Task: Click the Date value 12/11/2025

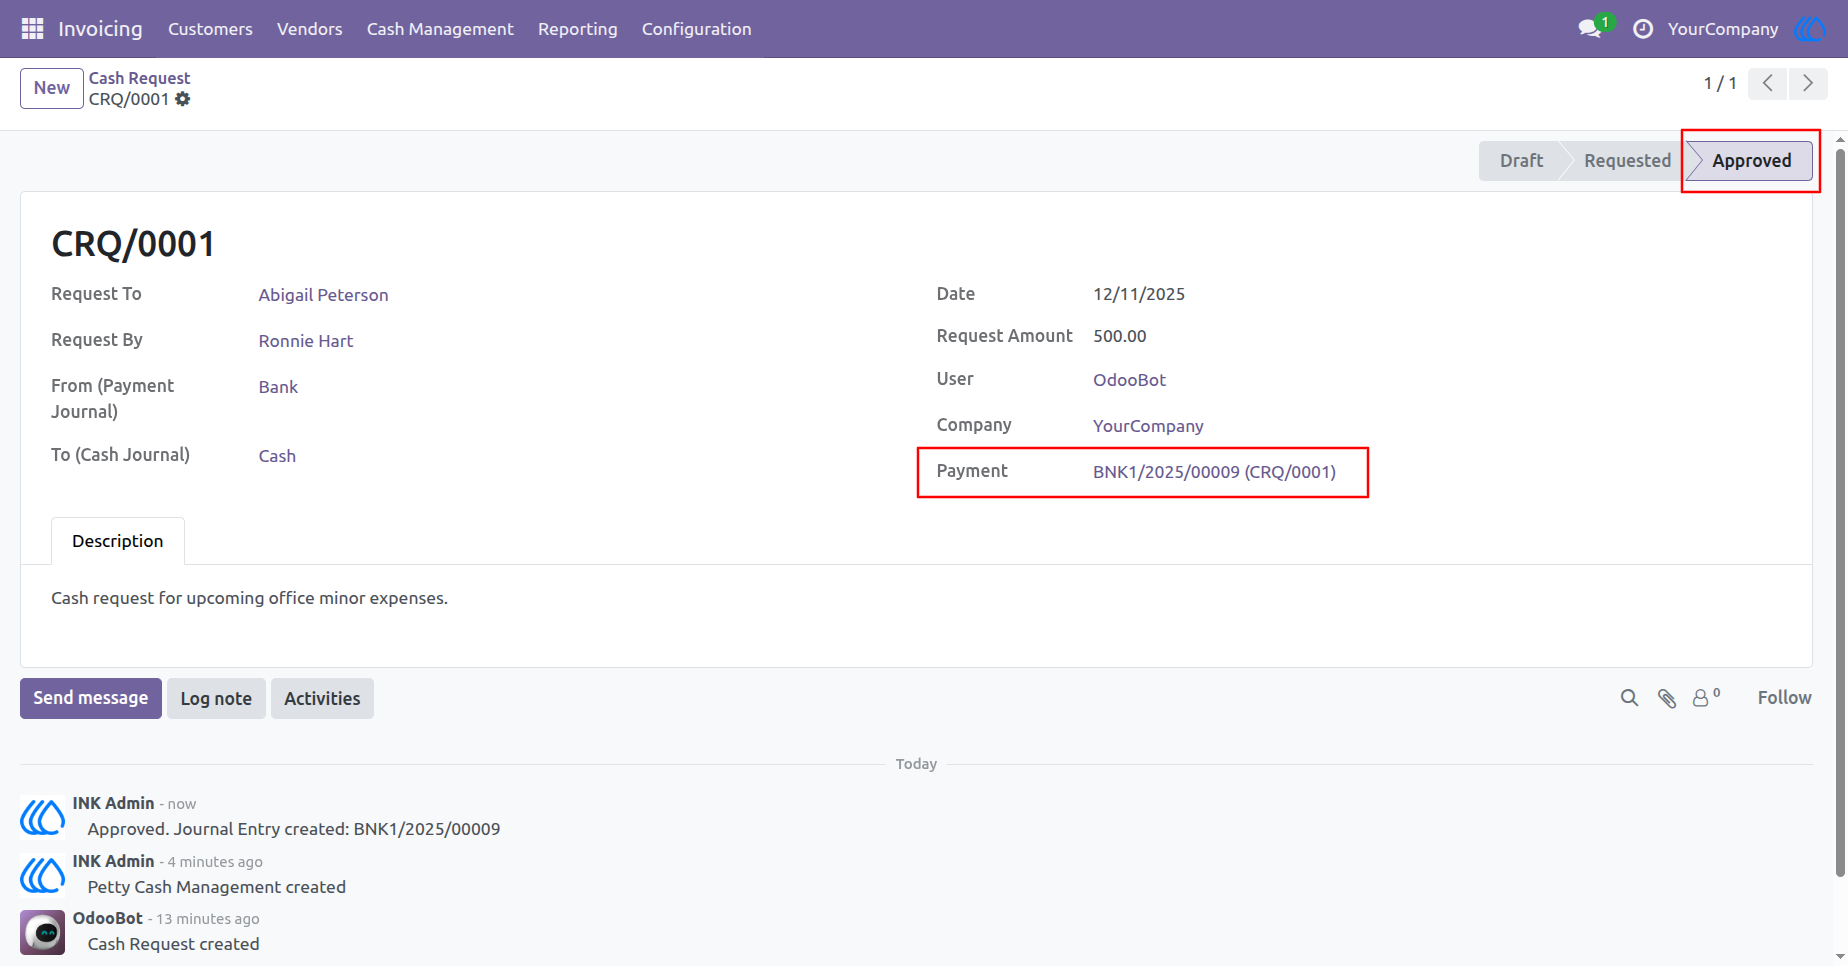Action: (x=1139, y=294)
